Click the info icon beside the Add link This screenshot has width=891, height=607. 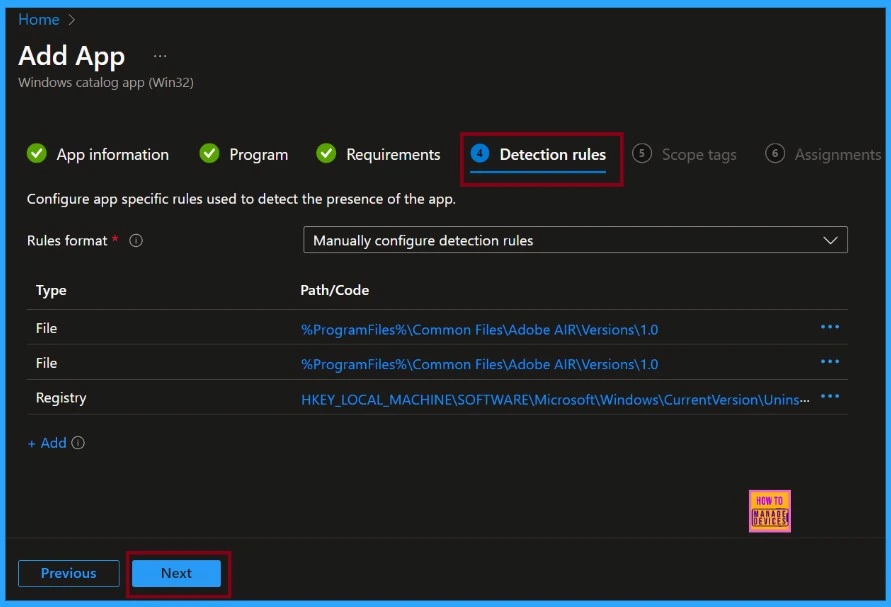point(78,443)
